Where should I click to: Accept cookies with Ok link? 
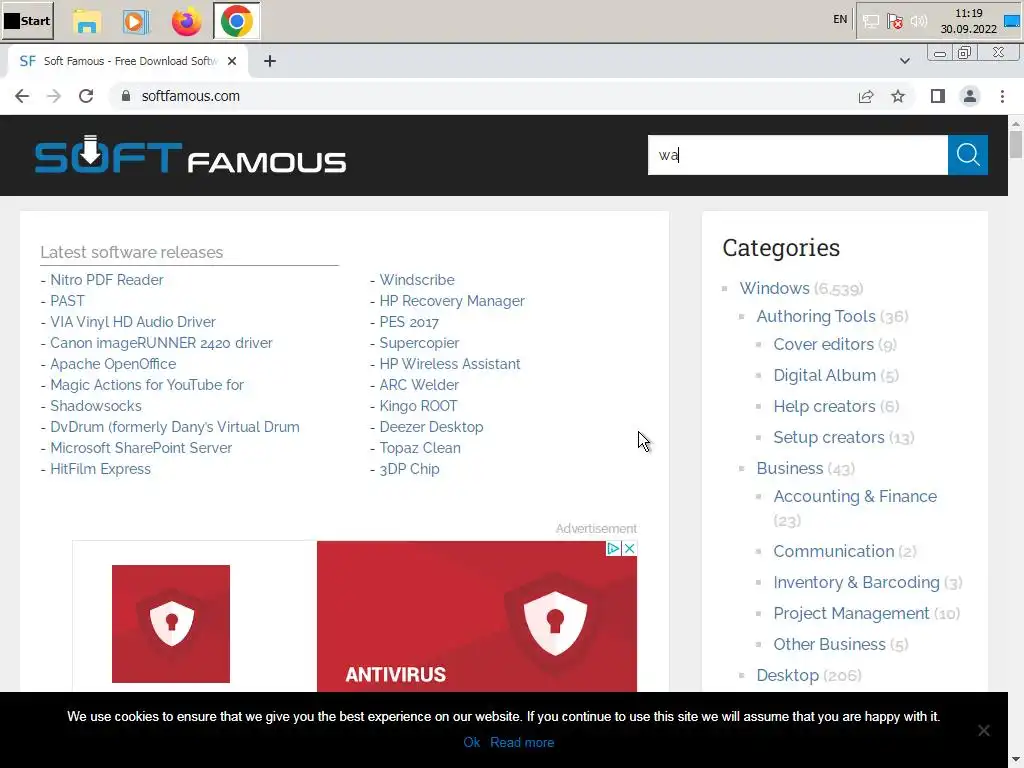(x=472, y=743)
